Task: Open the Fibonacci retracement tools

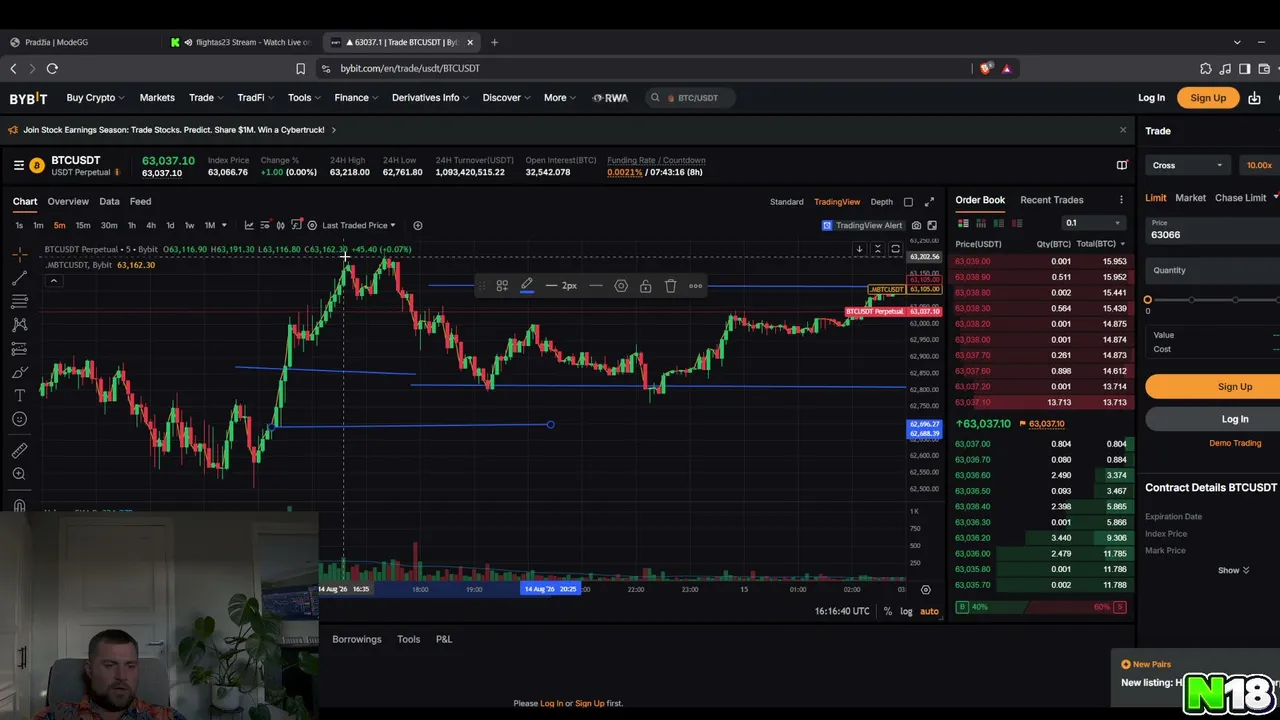Action: point(19,301)
